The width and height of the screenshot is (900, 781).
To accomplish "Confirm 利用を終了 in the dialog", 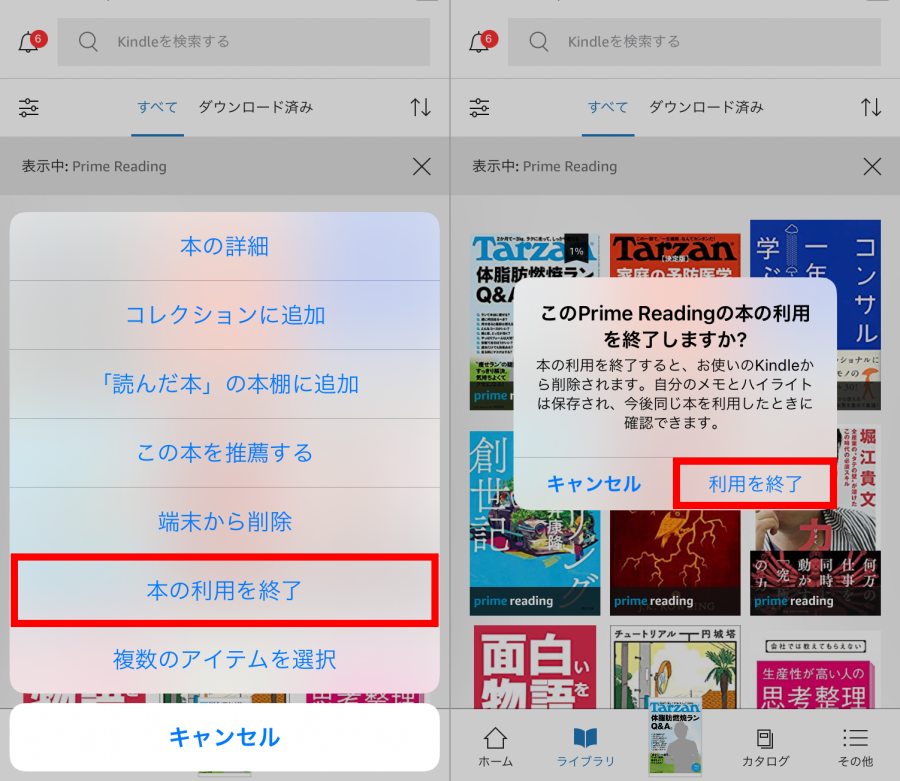I will (x=755, y=484).
